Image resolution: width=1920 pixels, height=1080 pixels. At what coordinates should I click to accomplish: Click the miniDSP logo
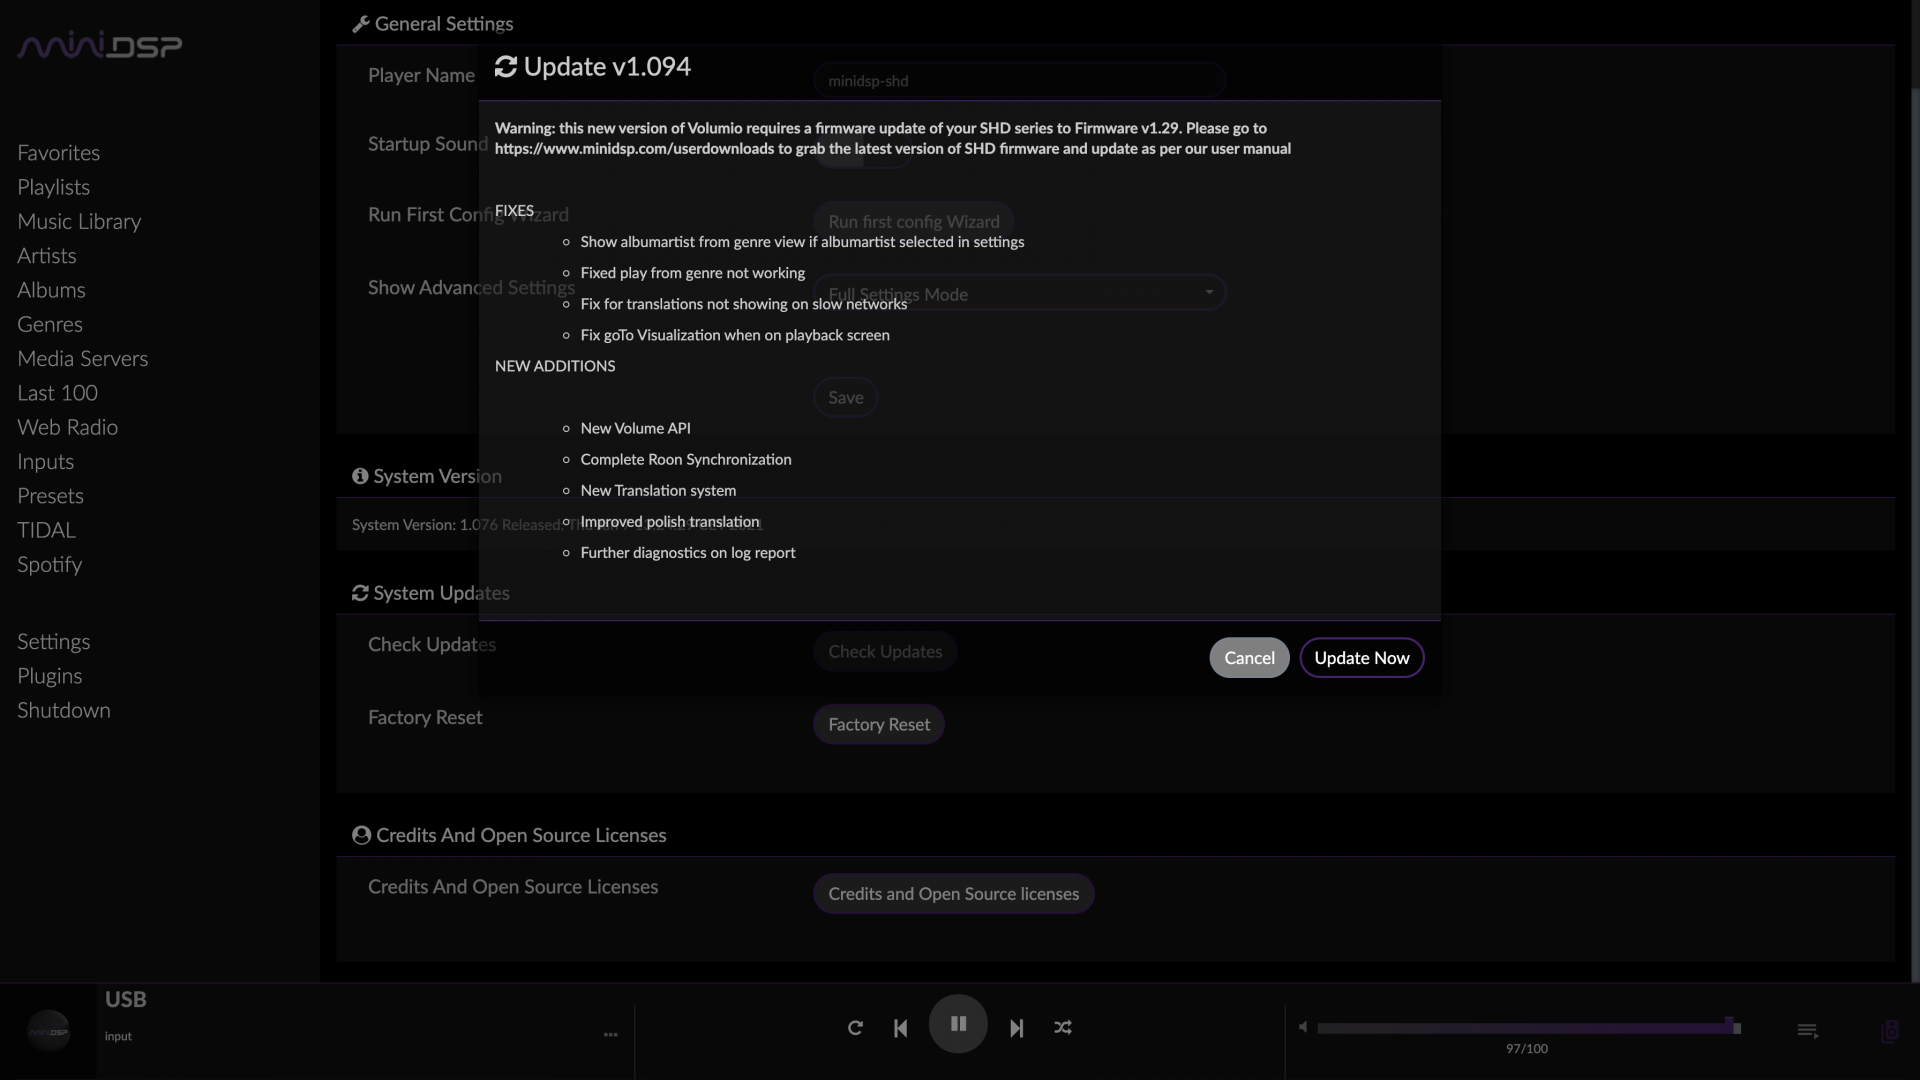click(99, 46)
